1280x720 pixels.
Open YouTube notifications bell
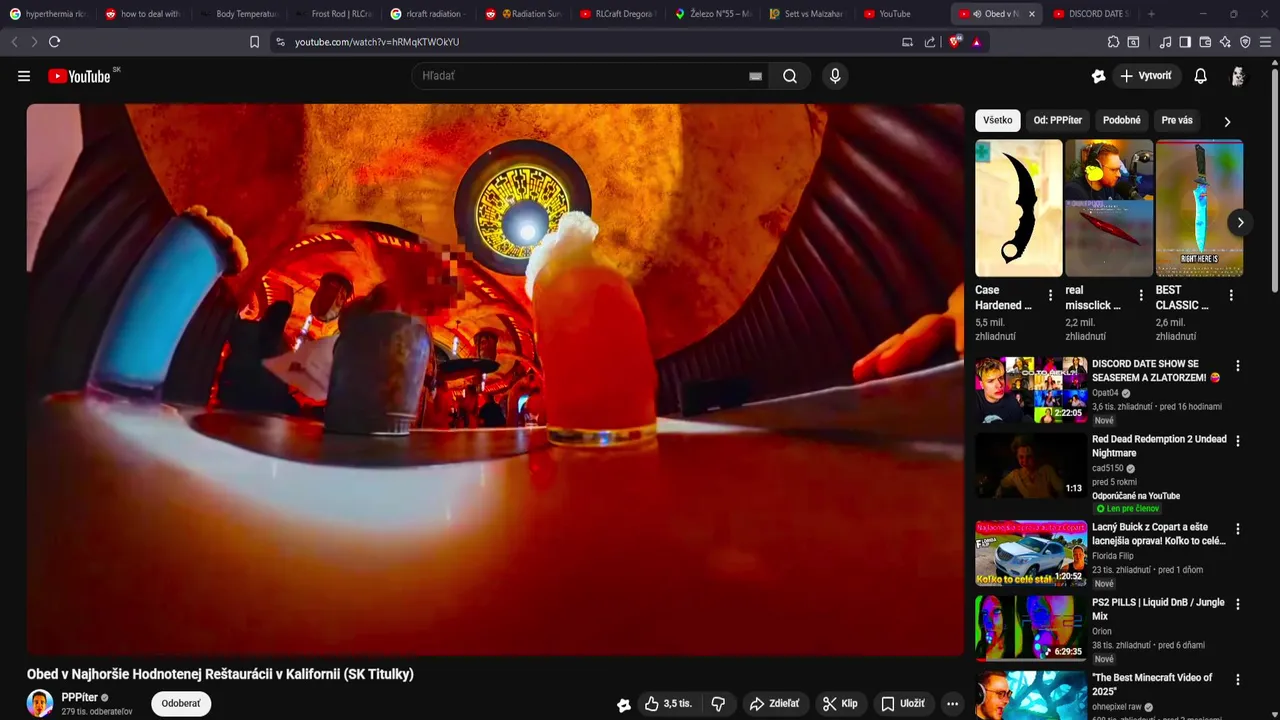tap(1201, 76)
